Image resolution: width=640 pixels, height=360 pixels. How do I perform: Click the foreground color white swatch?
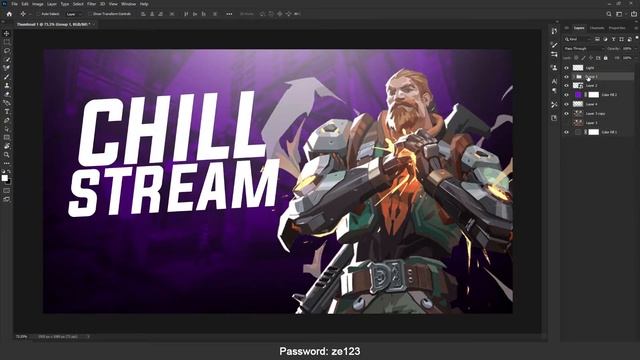coord(4,178)
